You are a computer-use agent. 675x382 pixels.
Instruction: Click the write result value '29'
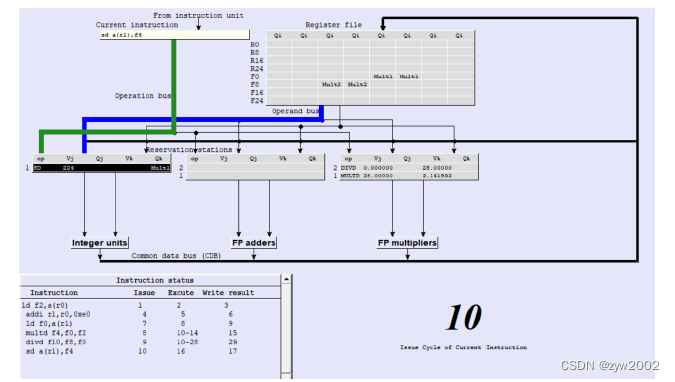(x=233, y=342)
